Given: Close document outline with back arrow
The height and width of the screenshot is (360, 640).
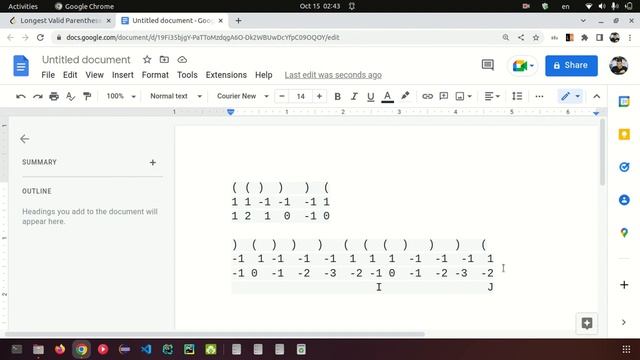Looking at the screenshot, I should (24, 139).
